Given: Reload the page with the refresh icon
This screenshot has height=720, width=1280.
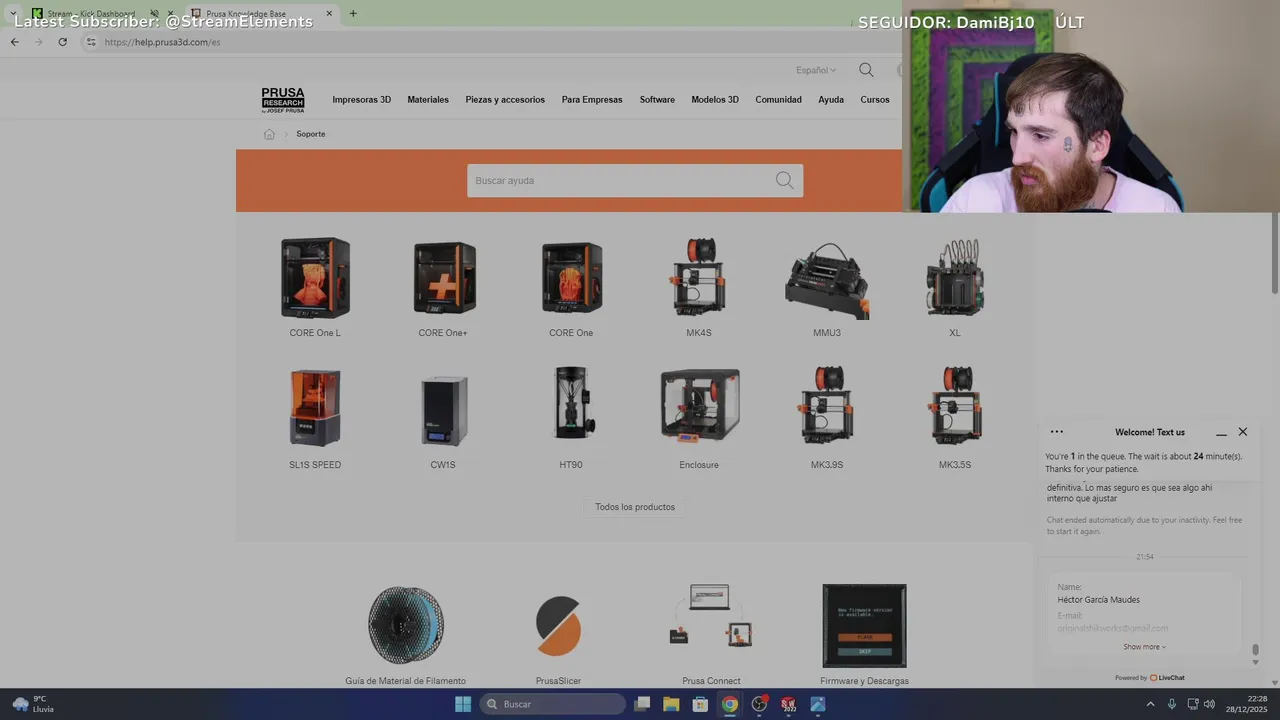Looking at the screenshot, I should click(62, 42).
